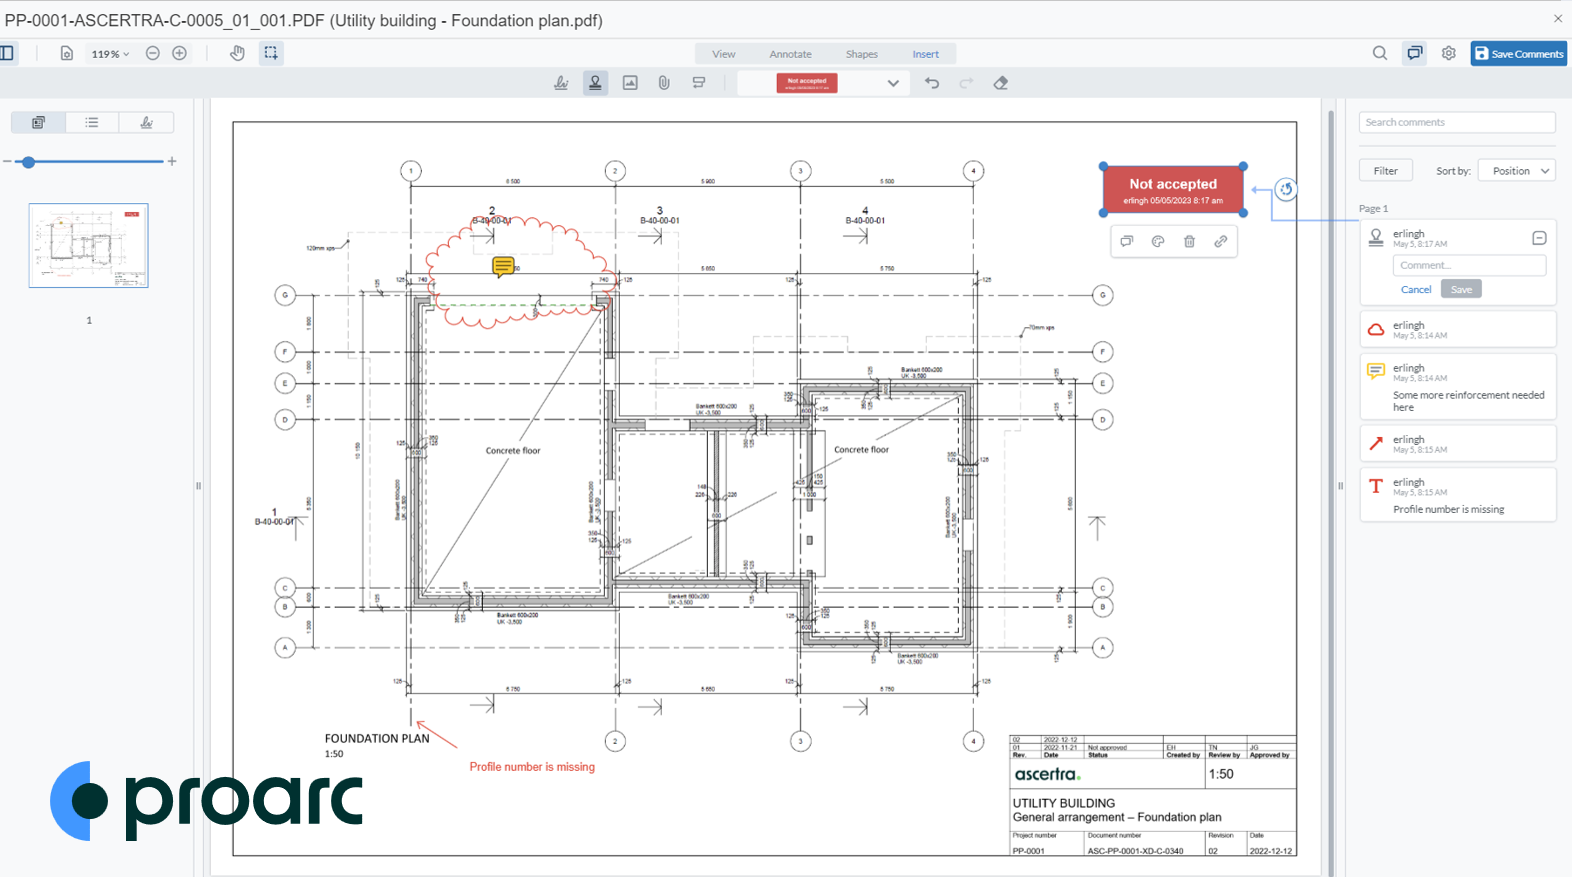Select the Eraser tool

coord(1001,83)
